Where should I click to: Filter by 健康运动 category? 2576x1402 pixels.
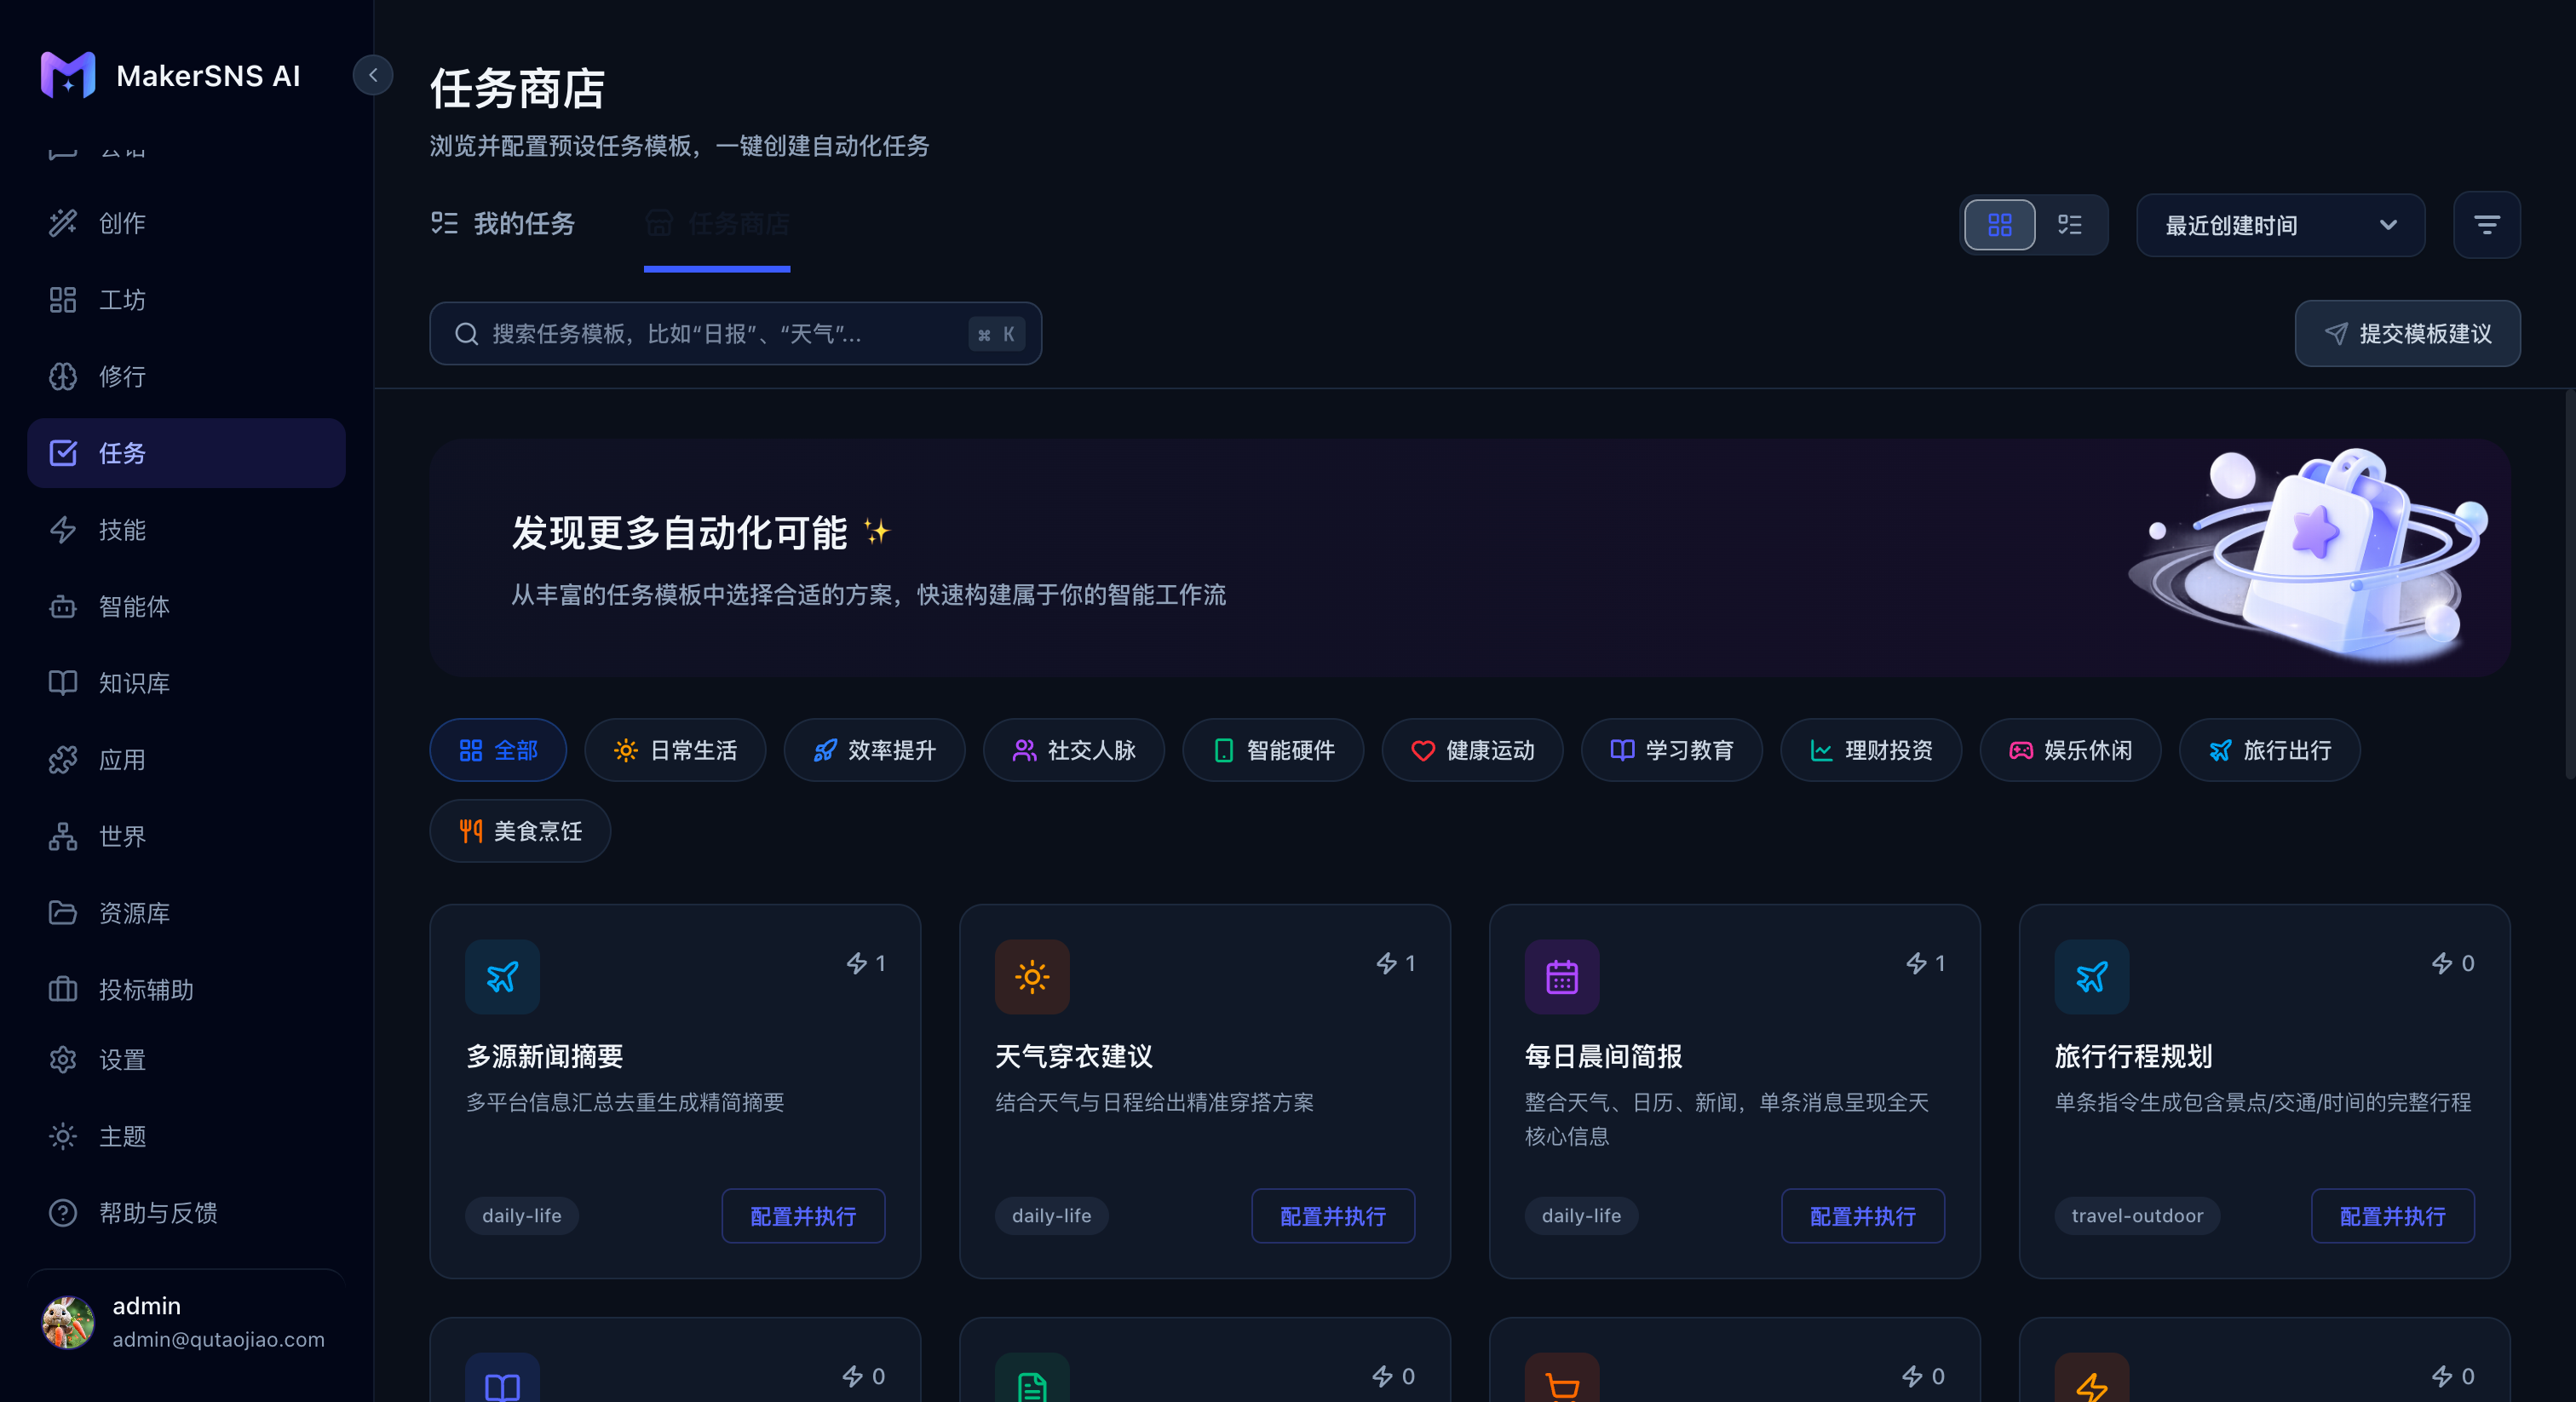tap(1472, 750)
